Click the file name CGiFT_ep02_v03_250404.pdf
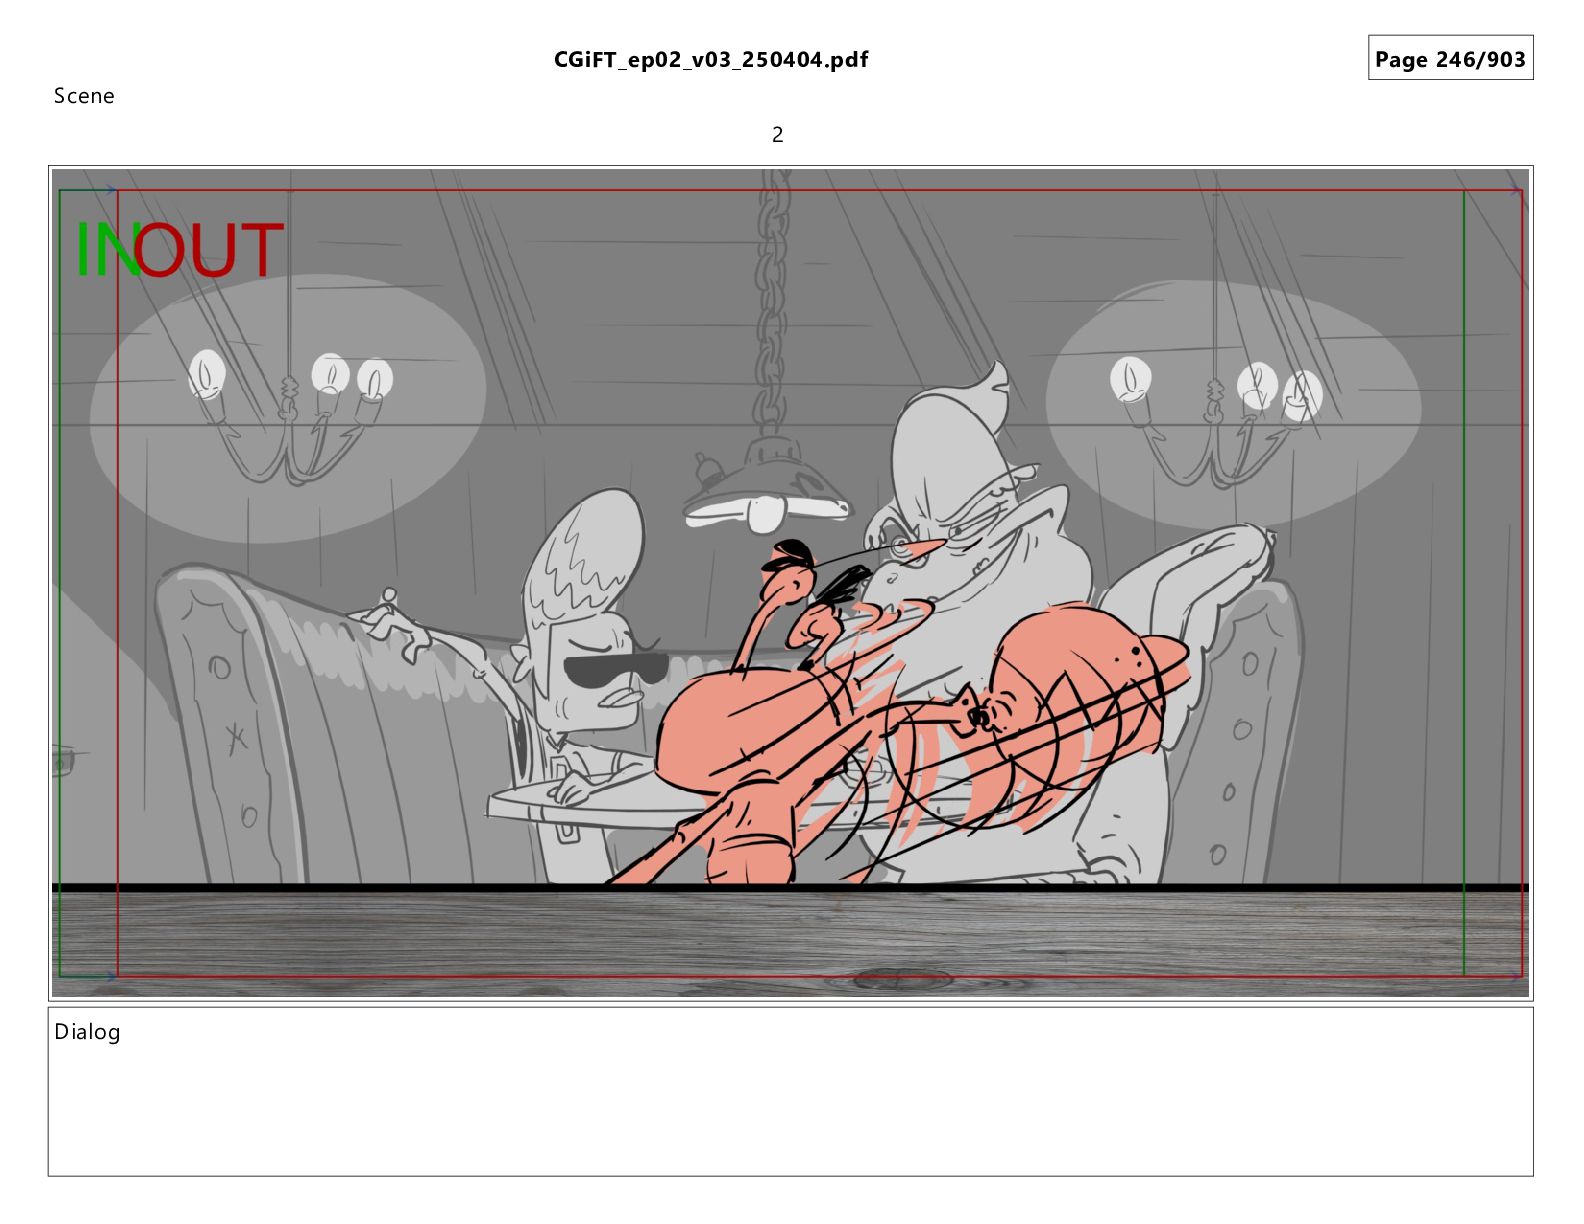 pos(711,60)
